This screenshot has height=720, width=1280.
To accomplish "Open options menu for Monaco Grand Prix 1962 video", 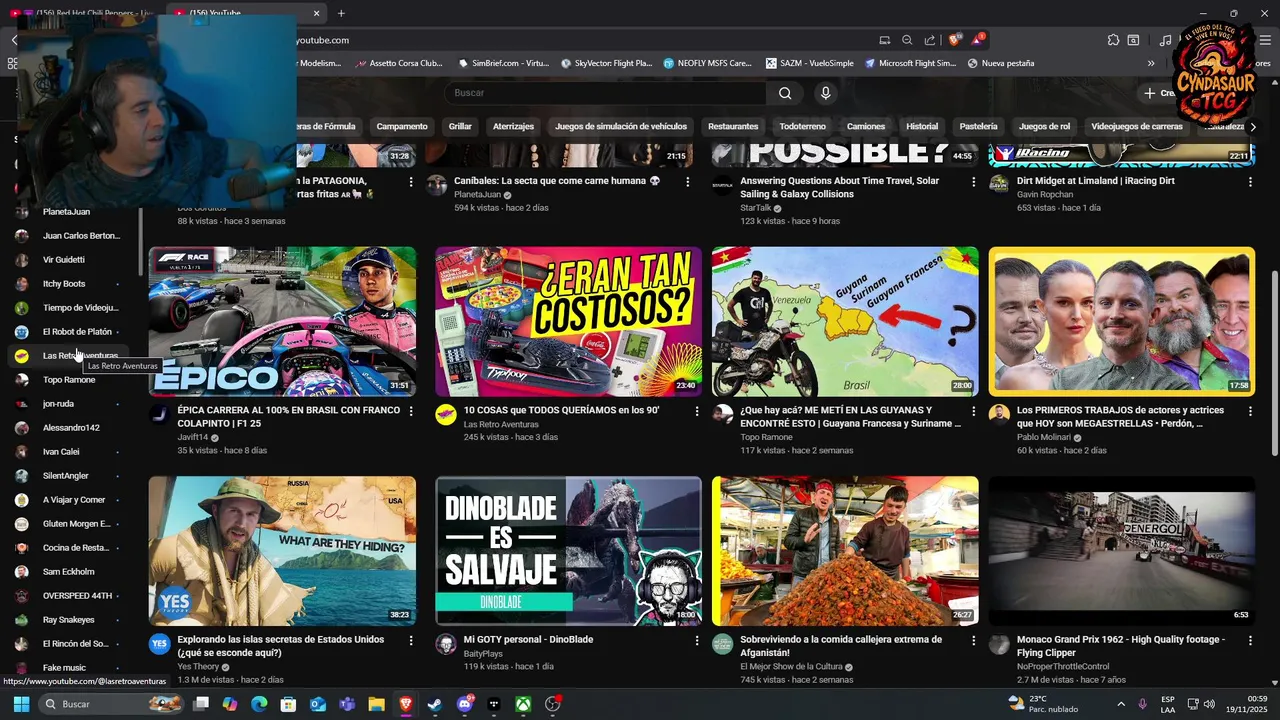I will point(1250,640).
